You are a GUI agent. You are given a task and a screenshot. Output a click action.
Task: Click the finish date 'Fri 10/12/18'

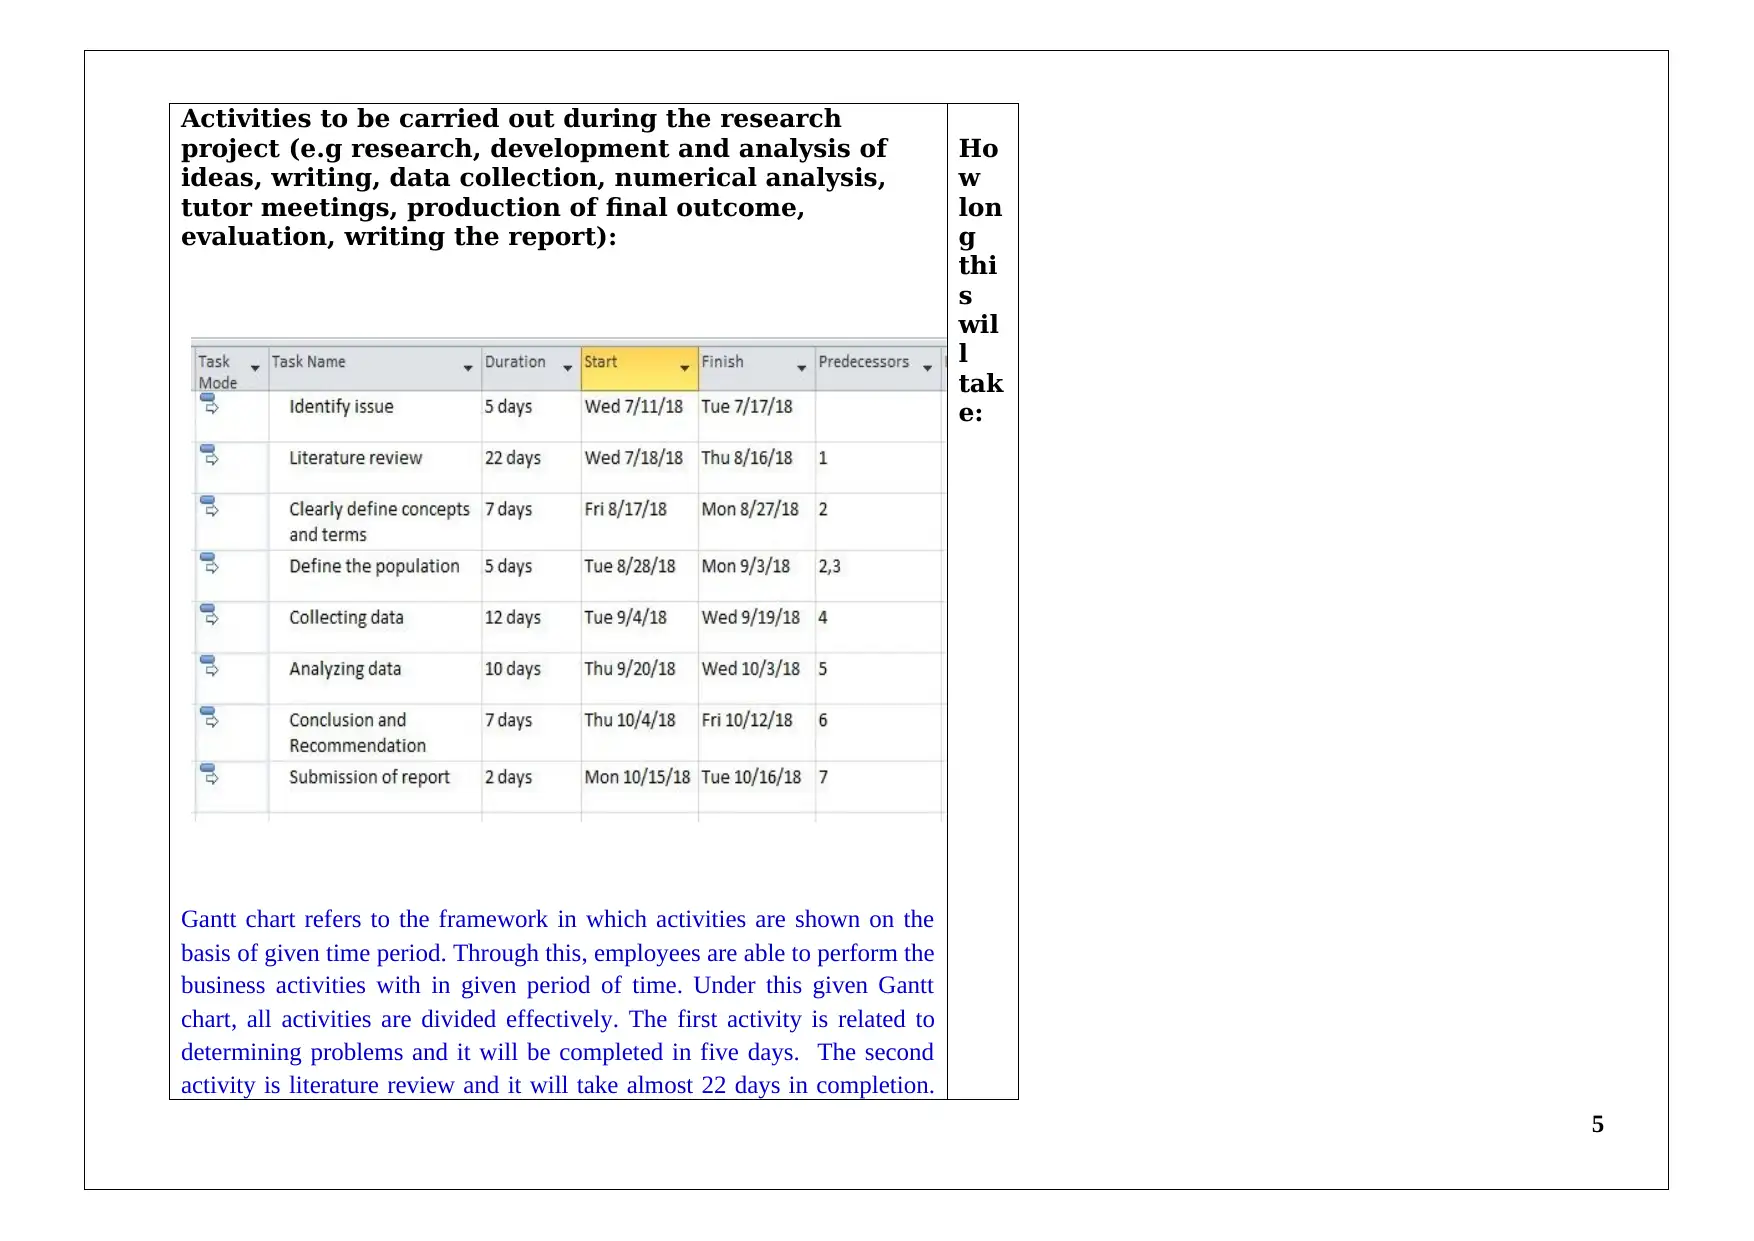(x=747, y=720)
